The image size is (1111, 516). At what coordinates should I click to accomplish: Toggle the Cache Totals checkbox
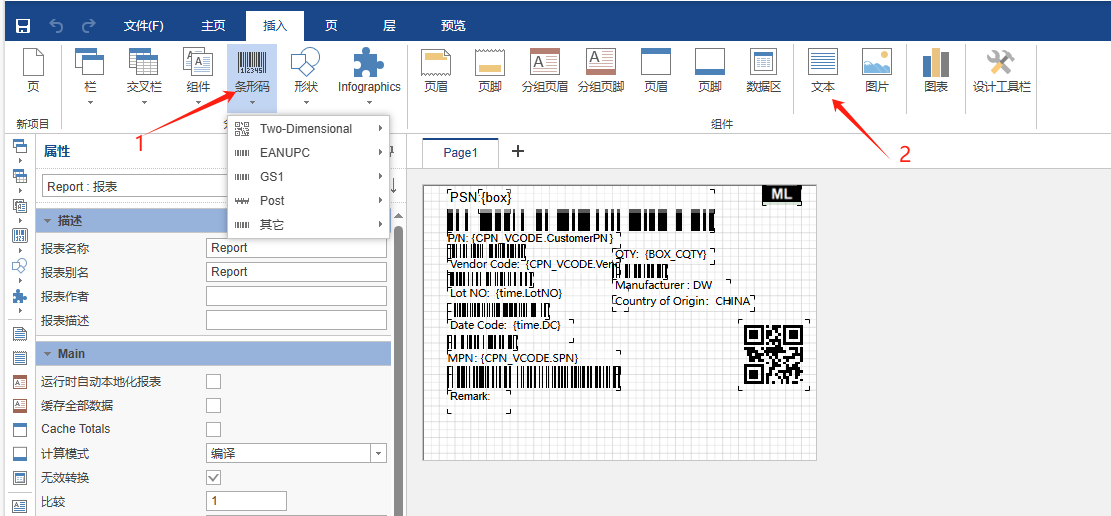click(x=213, y=429)
